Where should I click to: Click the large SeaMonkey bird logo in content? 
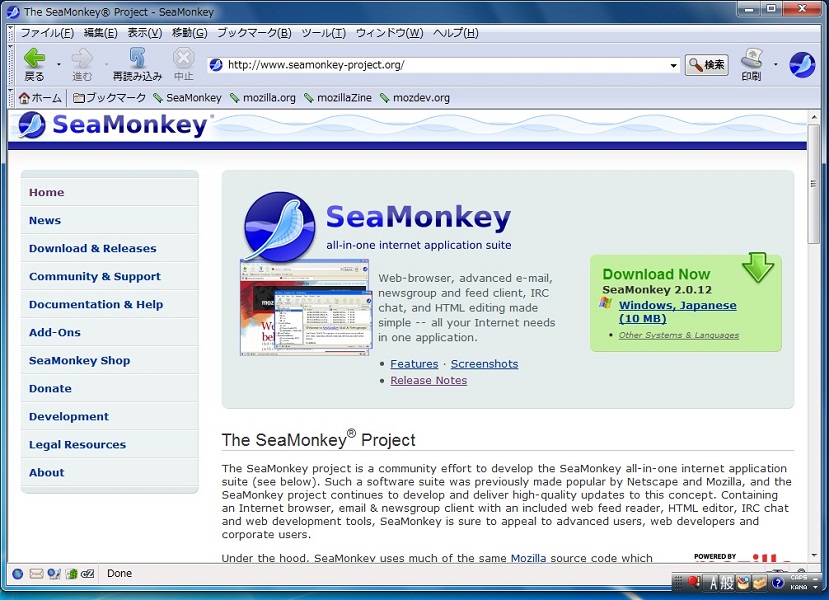click(280, 227)
